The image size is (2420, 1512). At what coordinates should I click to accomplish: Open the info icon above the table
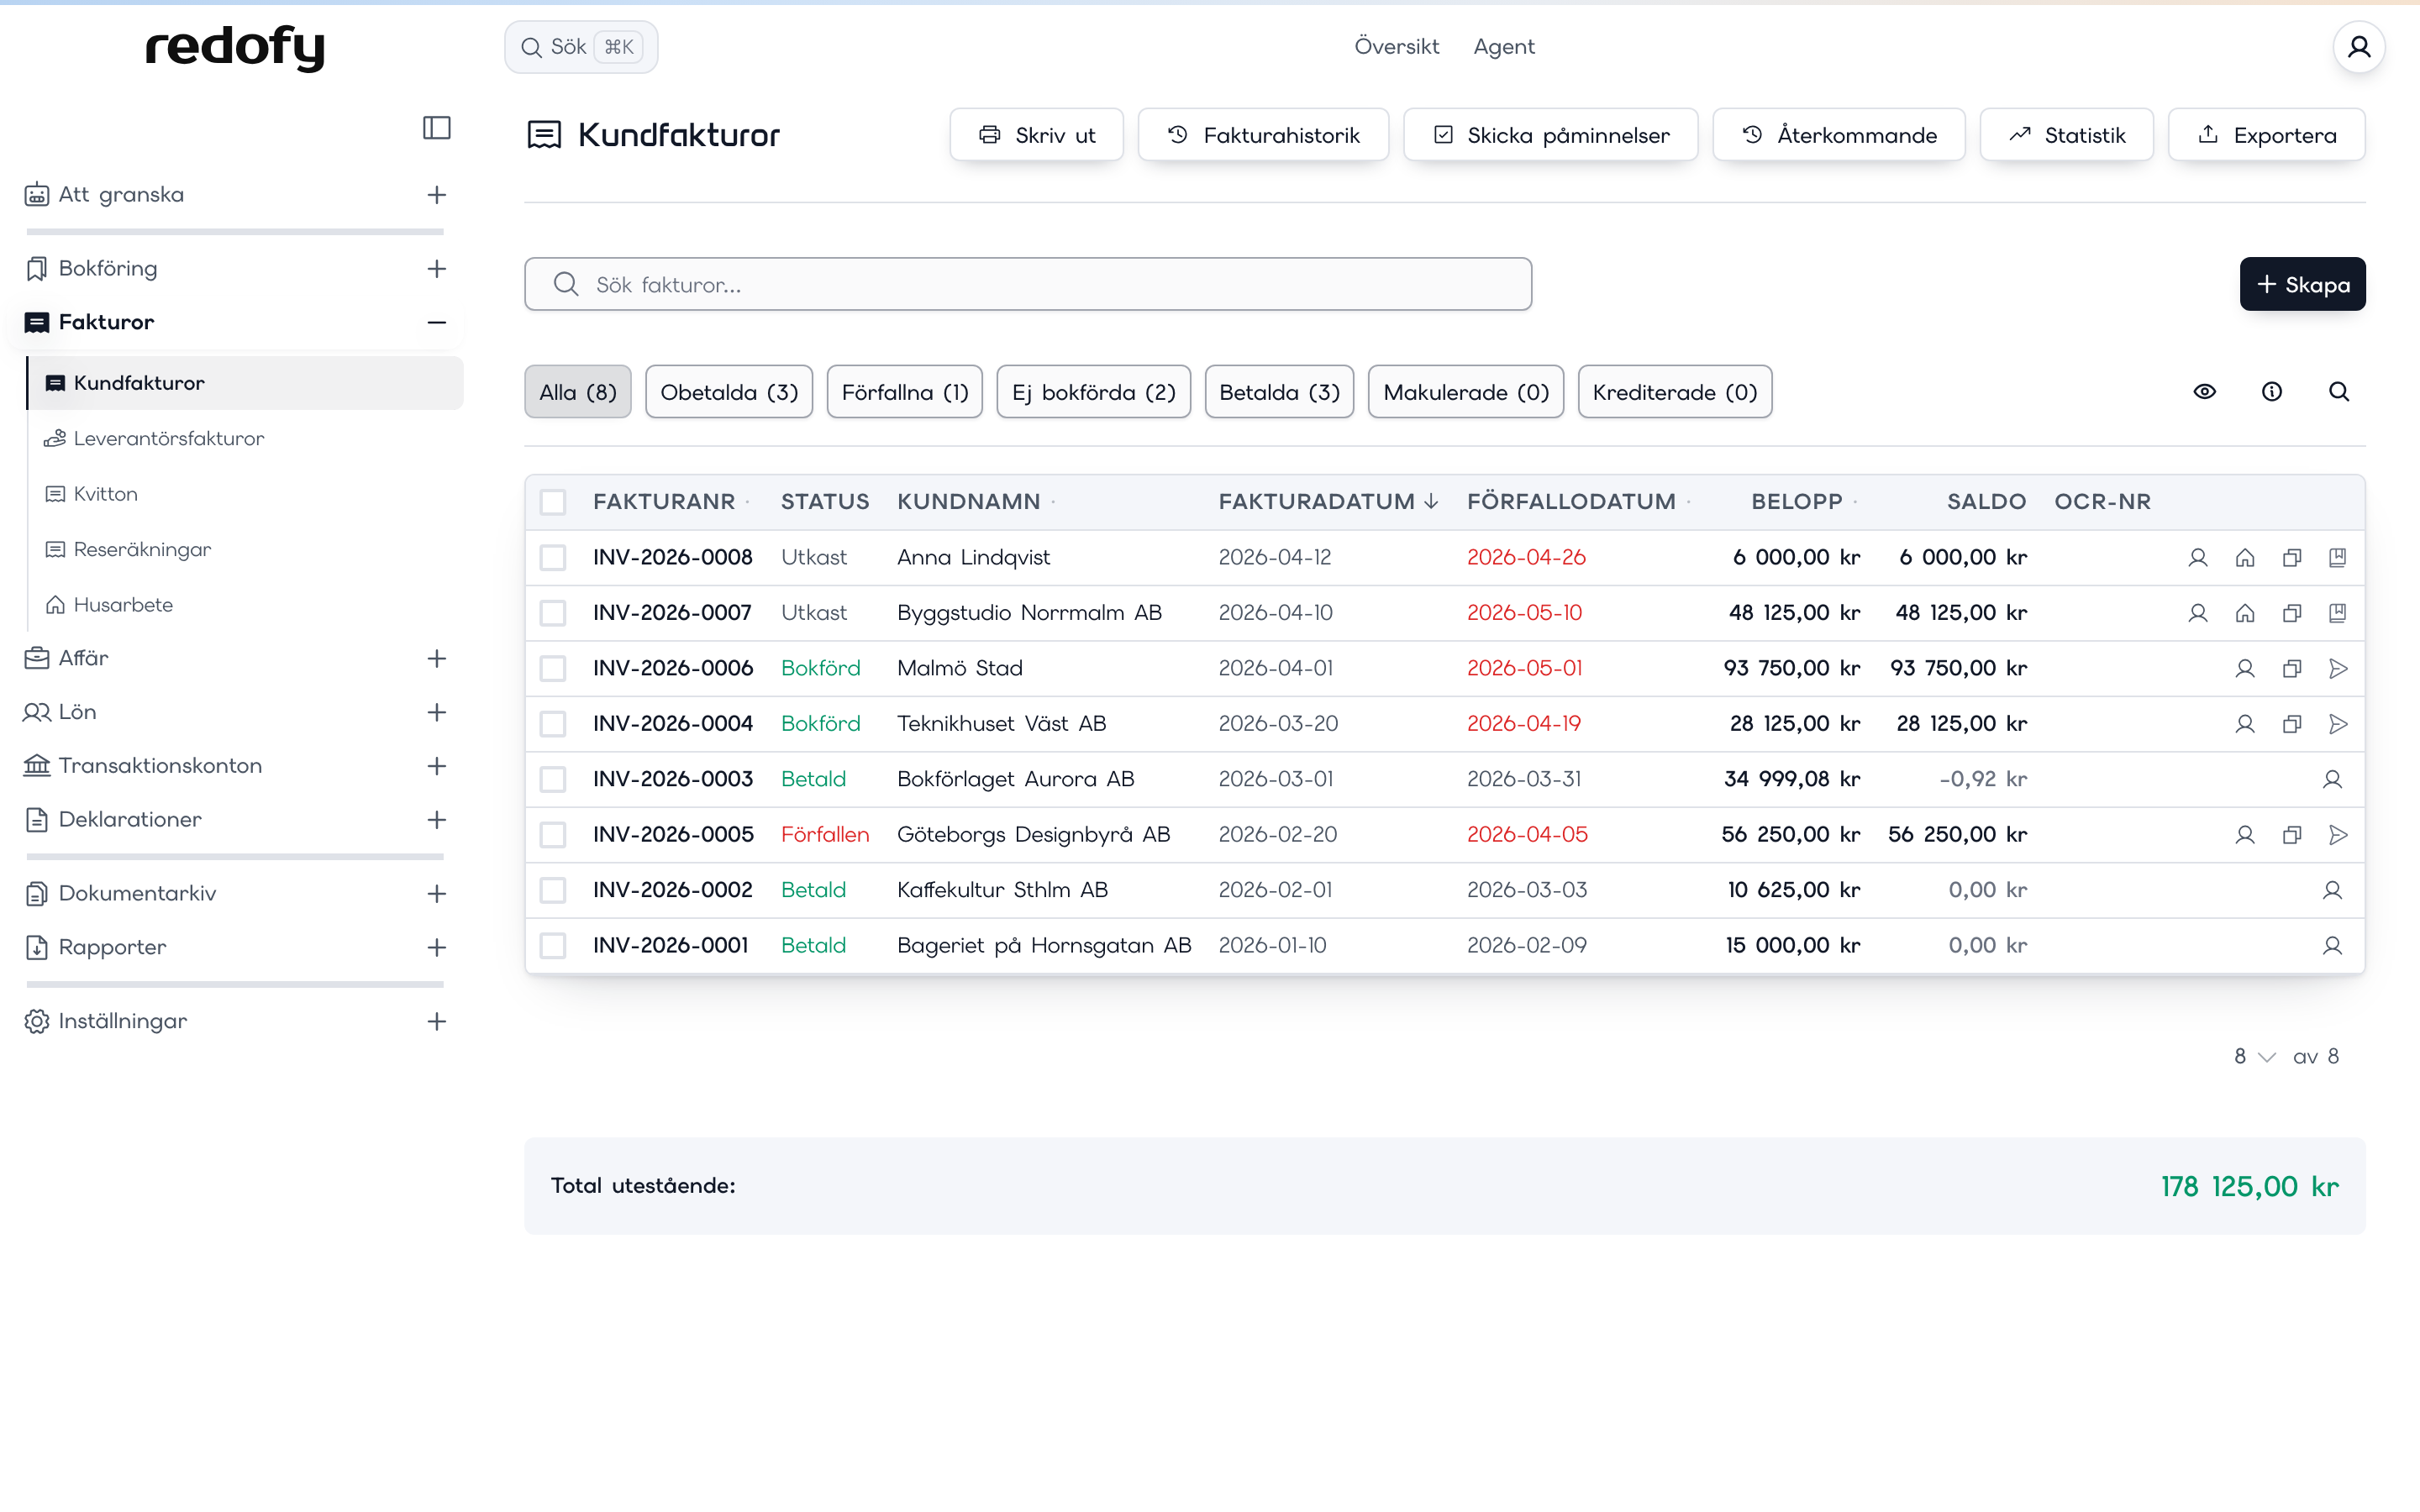click(x=2272, y=392)
